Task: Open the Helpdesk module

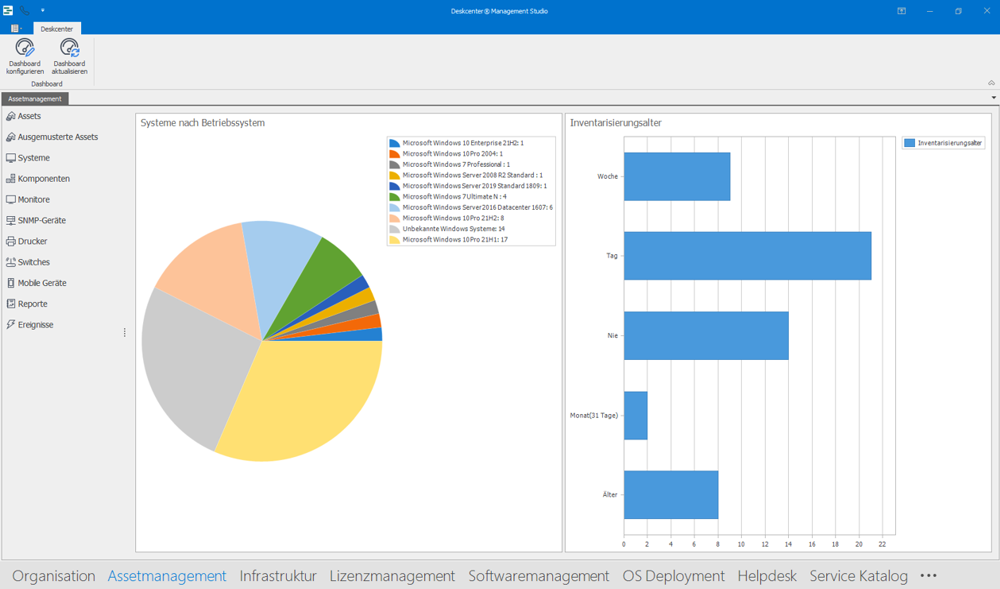Action: (x=767, y=576)
